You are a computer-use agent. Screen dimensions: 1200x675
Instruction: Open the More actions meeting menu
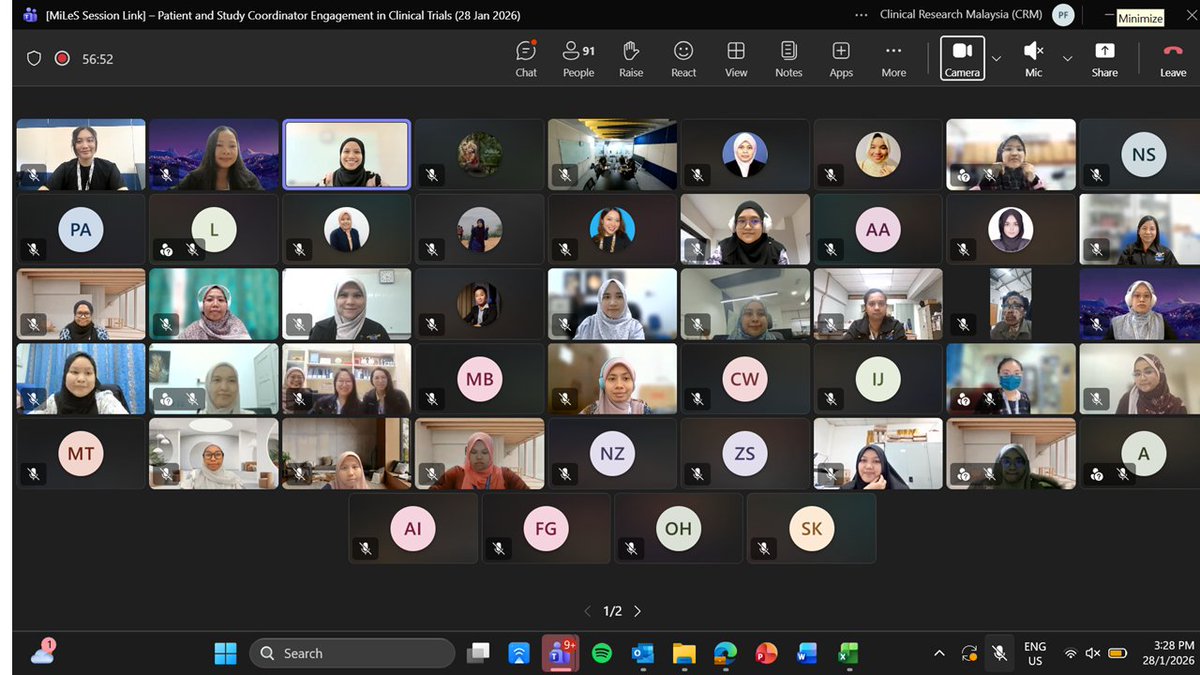[x=893, y=58]
